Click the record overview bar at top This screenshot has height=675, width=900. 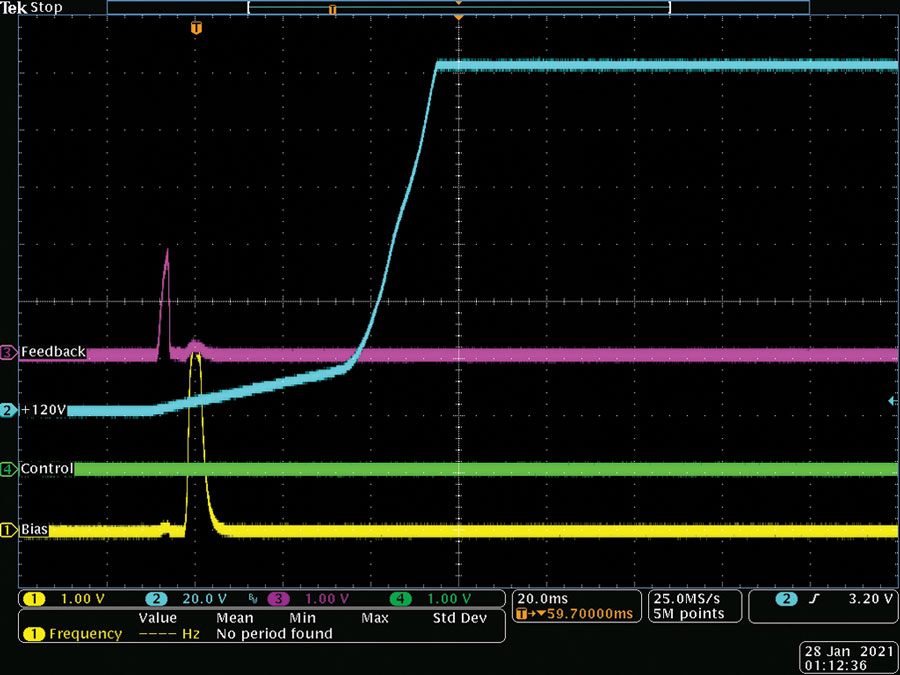(458, 7)
